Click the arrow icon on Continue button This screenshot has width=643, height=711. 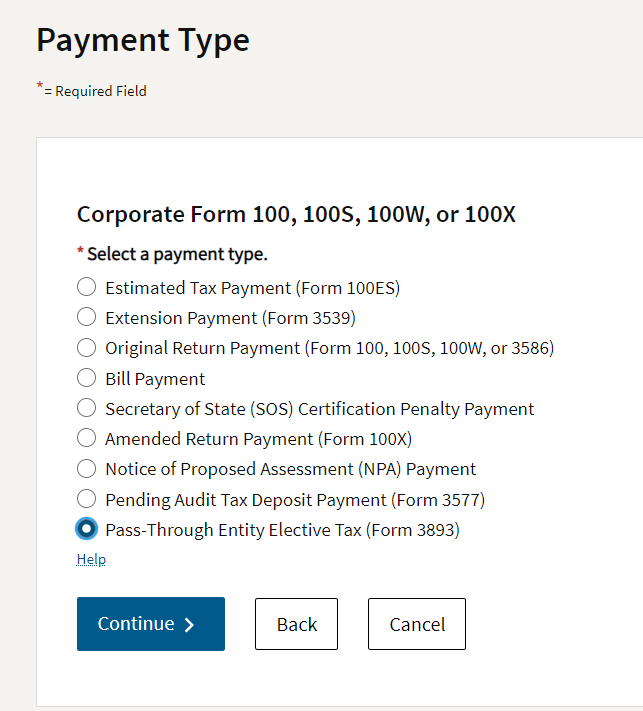pos(190,625)
